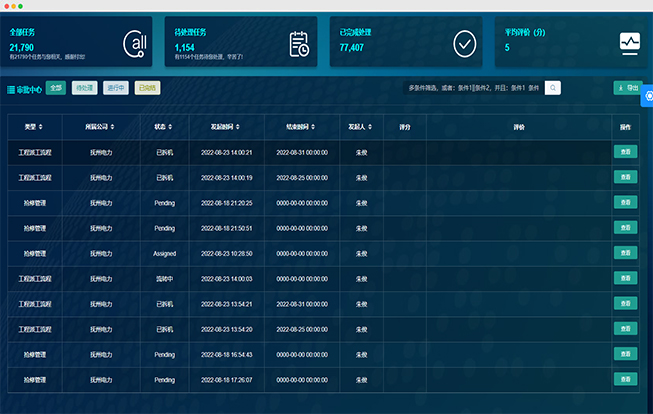The width and height of the screenshot is (653, 414).
Task: Sort by 发起人 column arrows
Action: 368,127
